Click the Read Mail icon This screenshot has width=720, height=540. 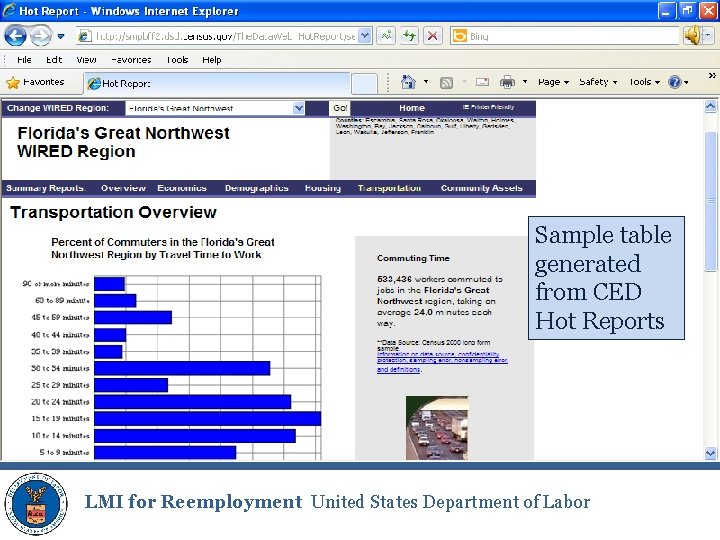click(x=482, y=82)
